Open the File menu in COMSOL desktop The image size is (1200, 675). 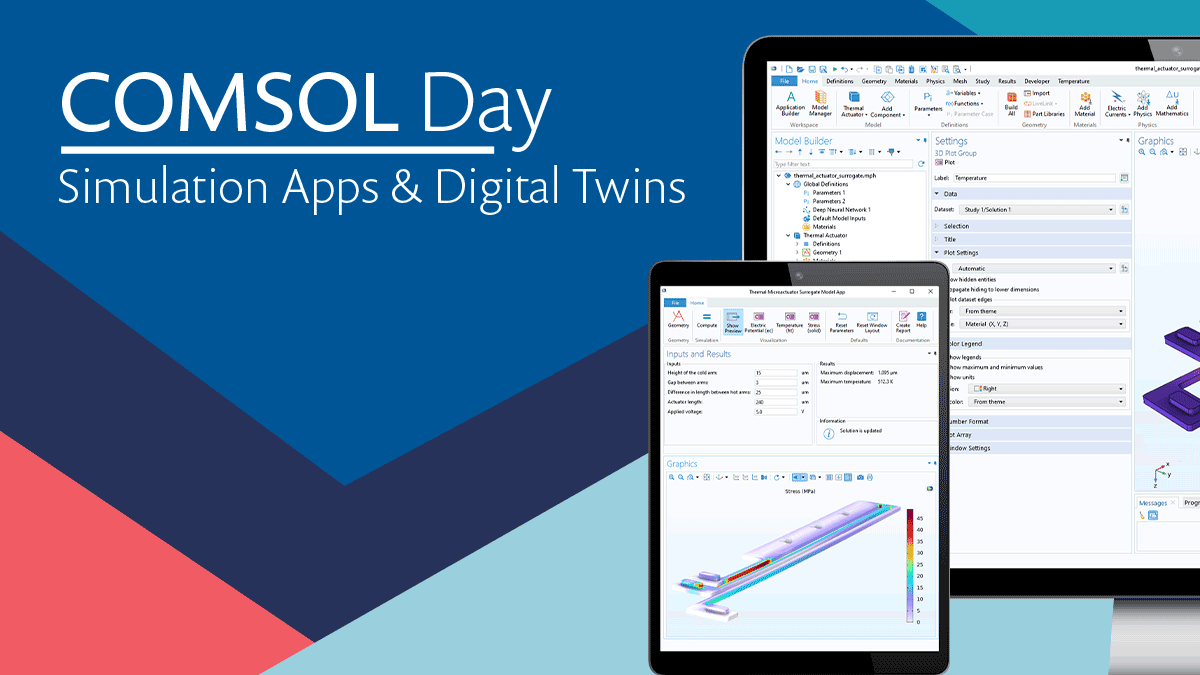785,80
